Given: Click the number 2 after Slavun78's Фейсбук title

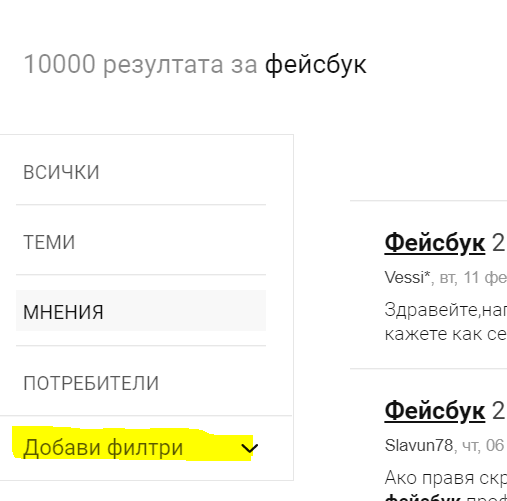Looking at the screenshot, I should tap(498, 411).
